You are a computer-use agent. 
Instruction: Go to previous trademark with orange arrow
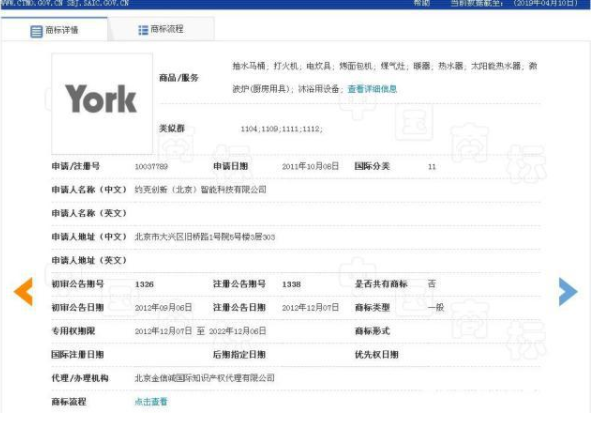tap(23, 291)
